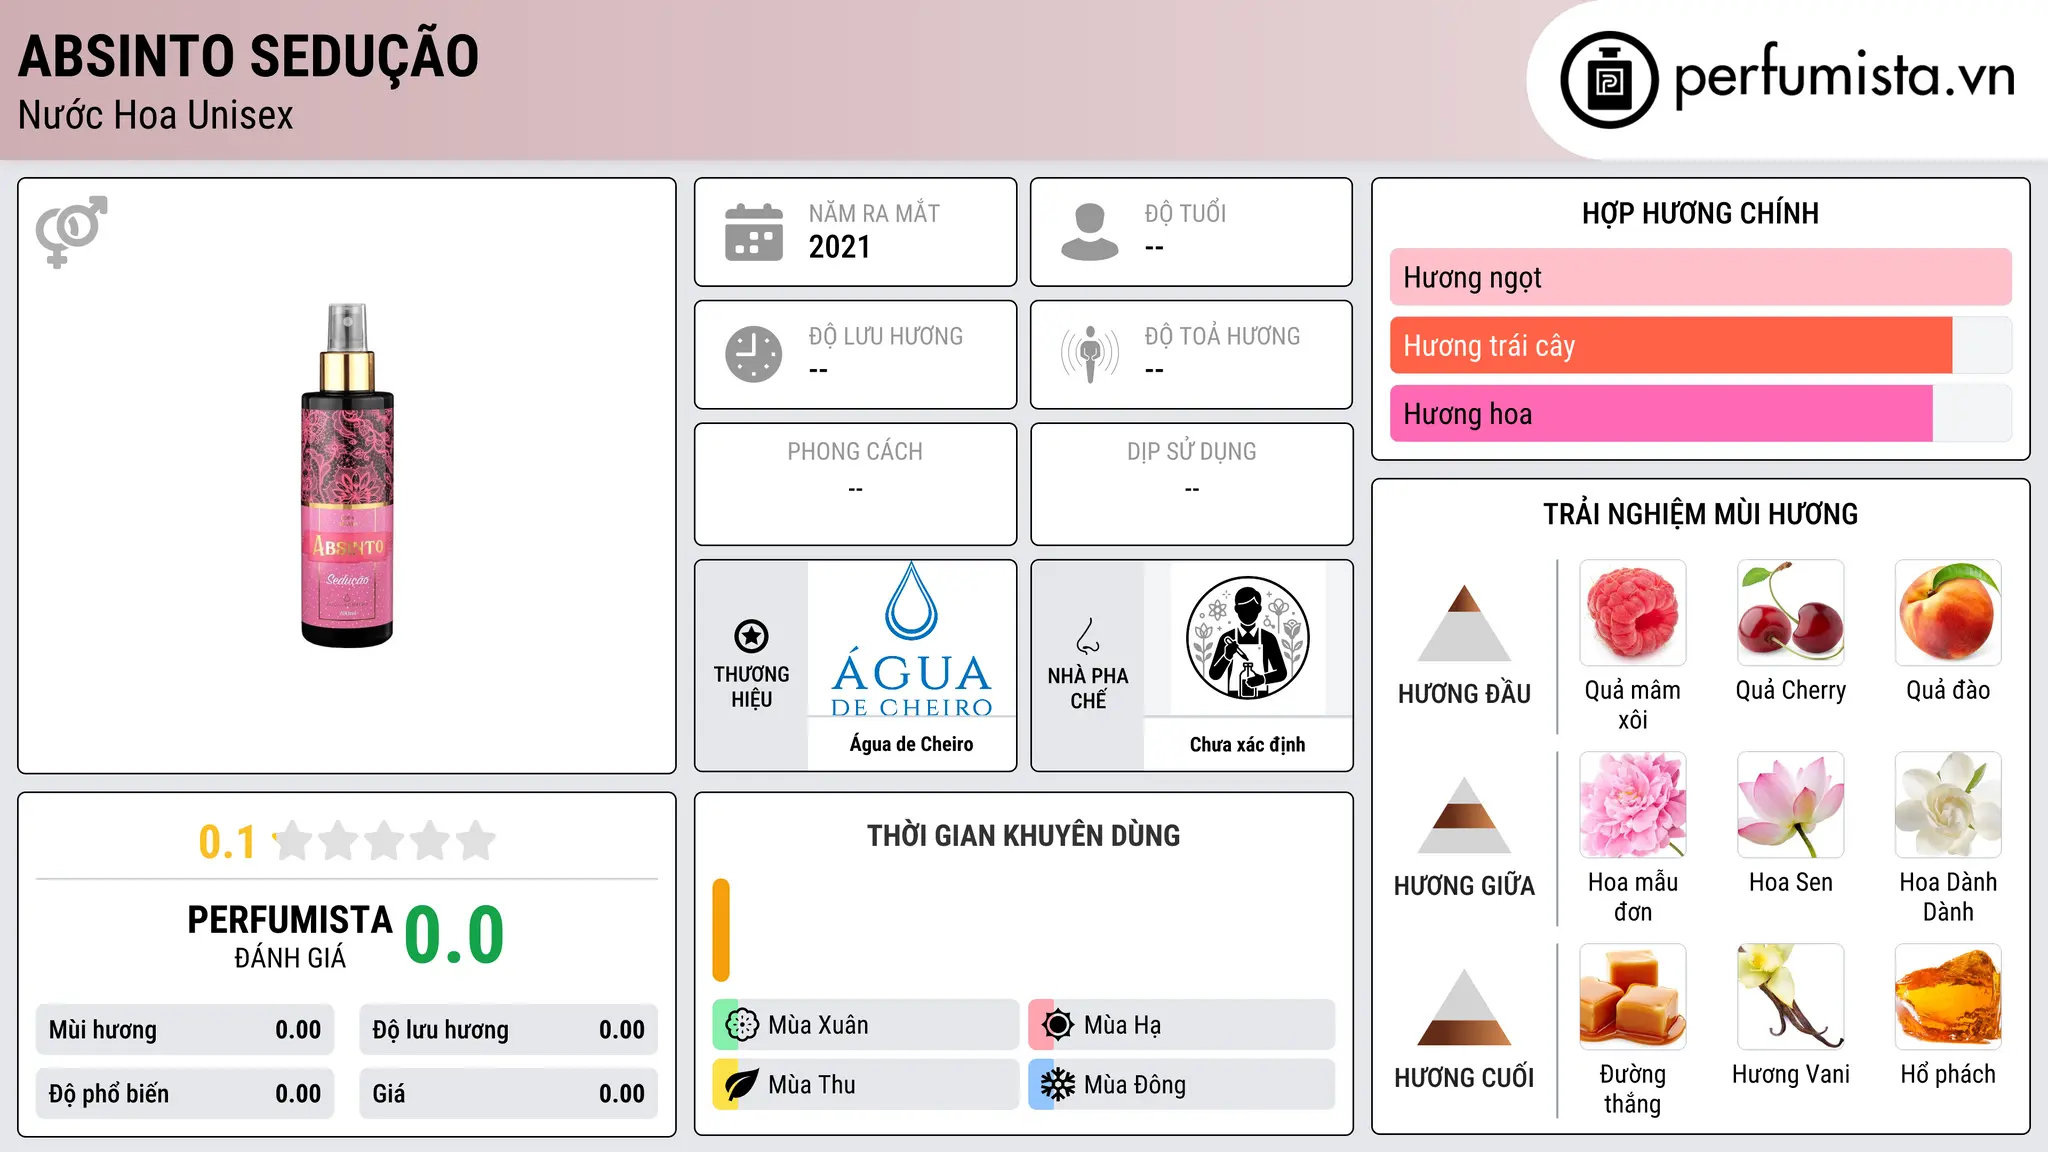Click the sun icon beside Mùa Hạ
The image size is (2048, 1152).
point(1058,1025)
